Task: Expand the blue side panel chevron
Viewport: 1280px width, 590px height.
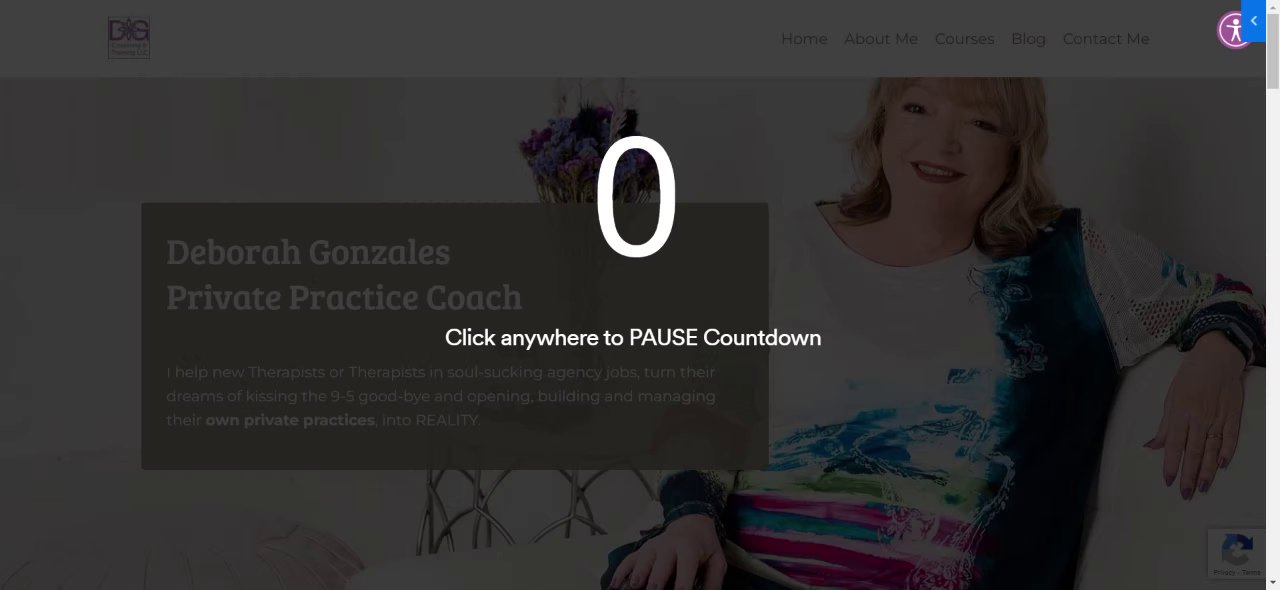Action: coord(1254,21)
